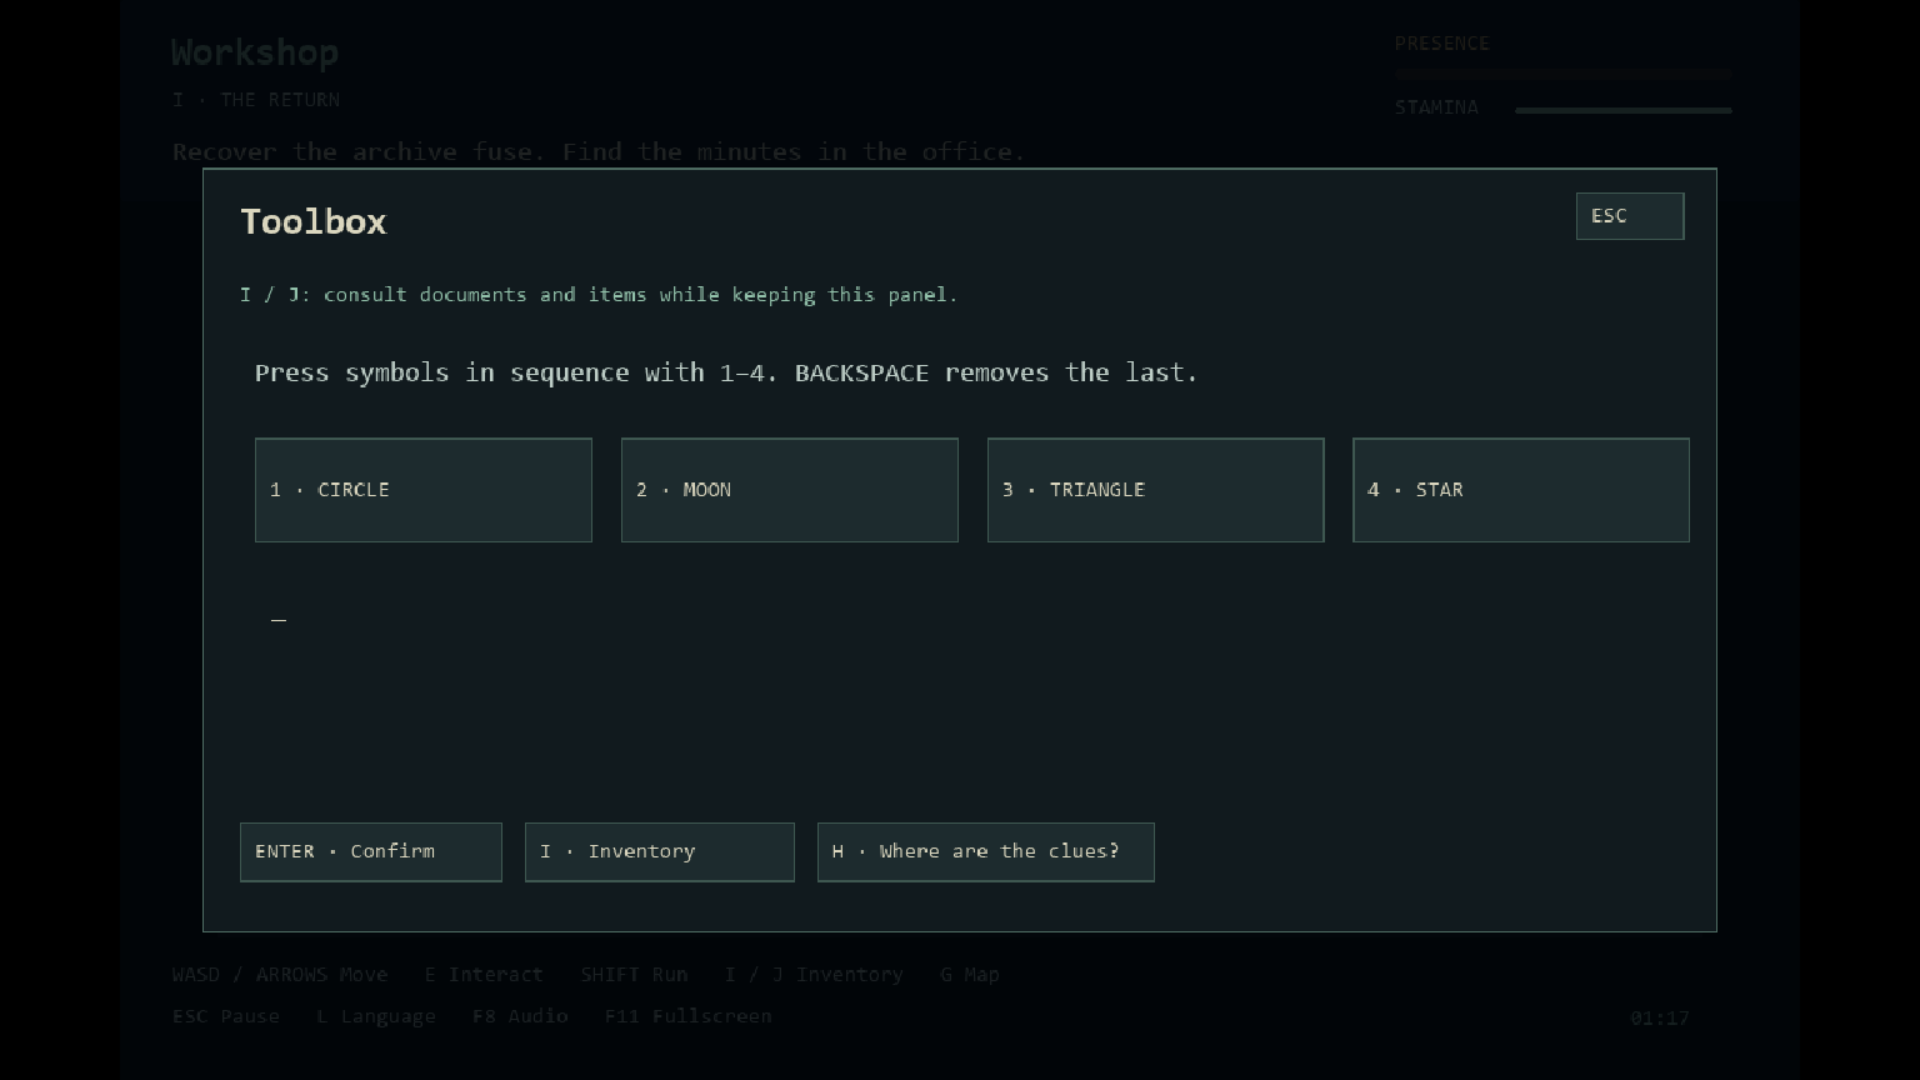The height and width of the screenshot is (1080, 1920).
Task: Click the 'F11 Fullscreen' footer hint
Action: point(688,1017)
